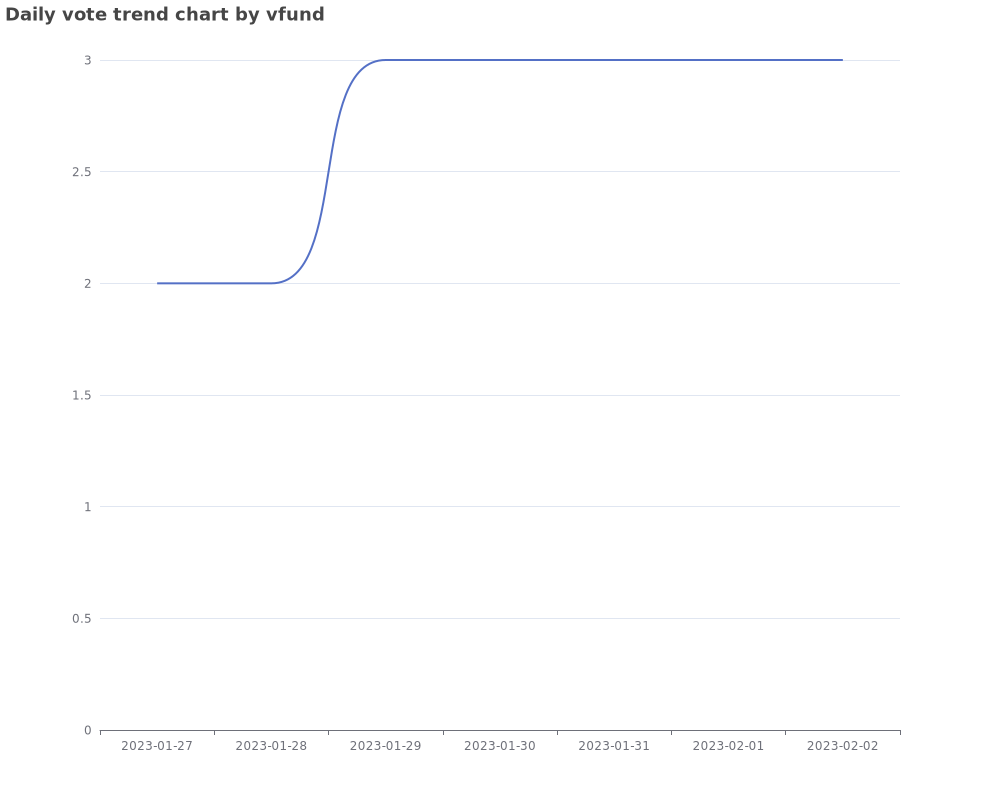1000x800 pixels.
Task: Click the 2023-01-30 x-axis label
Action: click(x=500, y=746)
